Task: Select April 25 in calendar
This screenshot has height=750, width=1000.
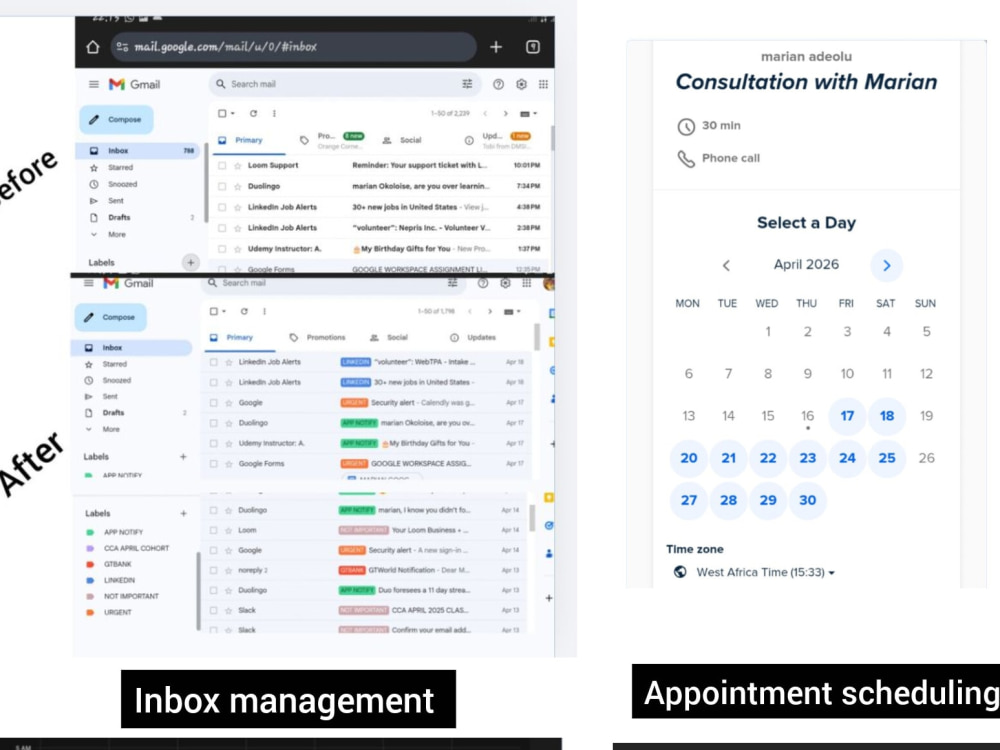Action: click(886, 459)
